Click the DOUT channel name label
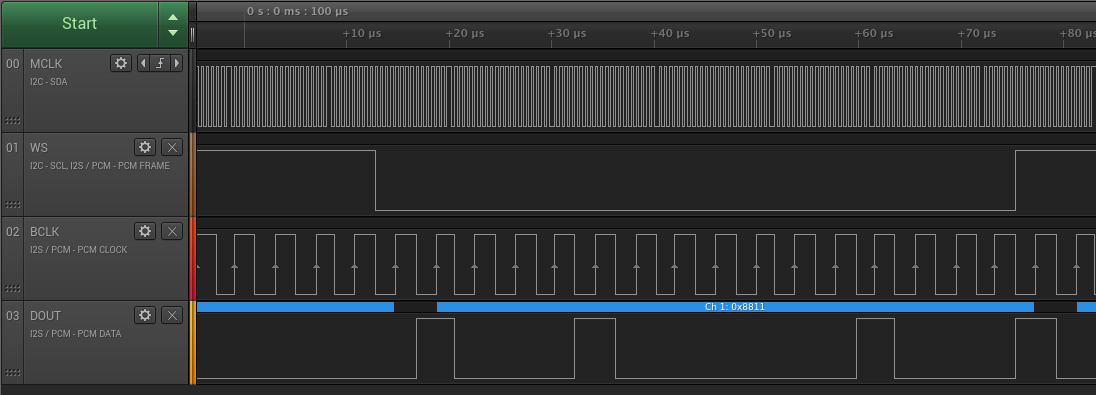1096x395 pixels. click(45, 315)
